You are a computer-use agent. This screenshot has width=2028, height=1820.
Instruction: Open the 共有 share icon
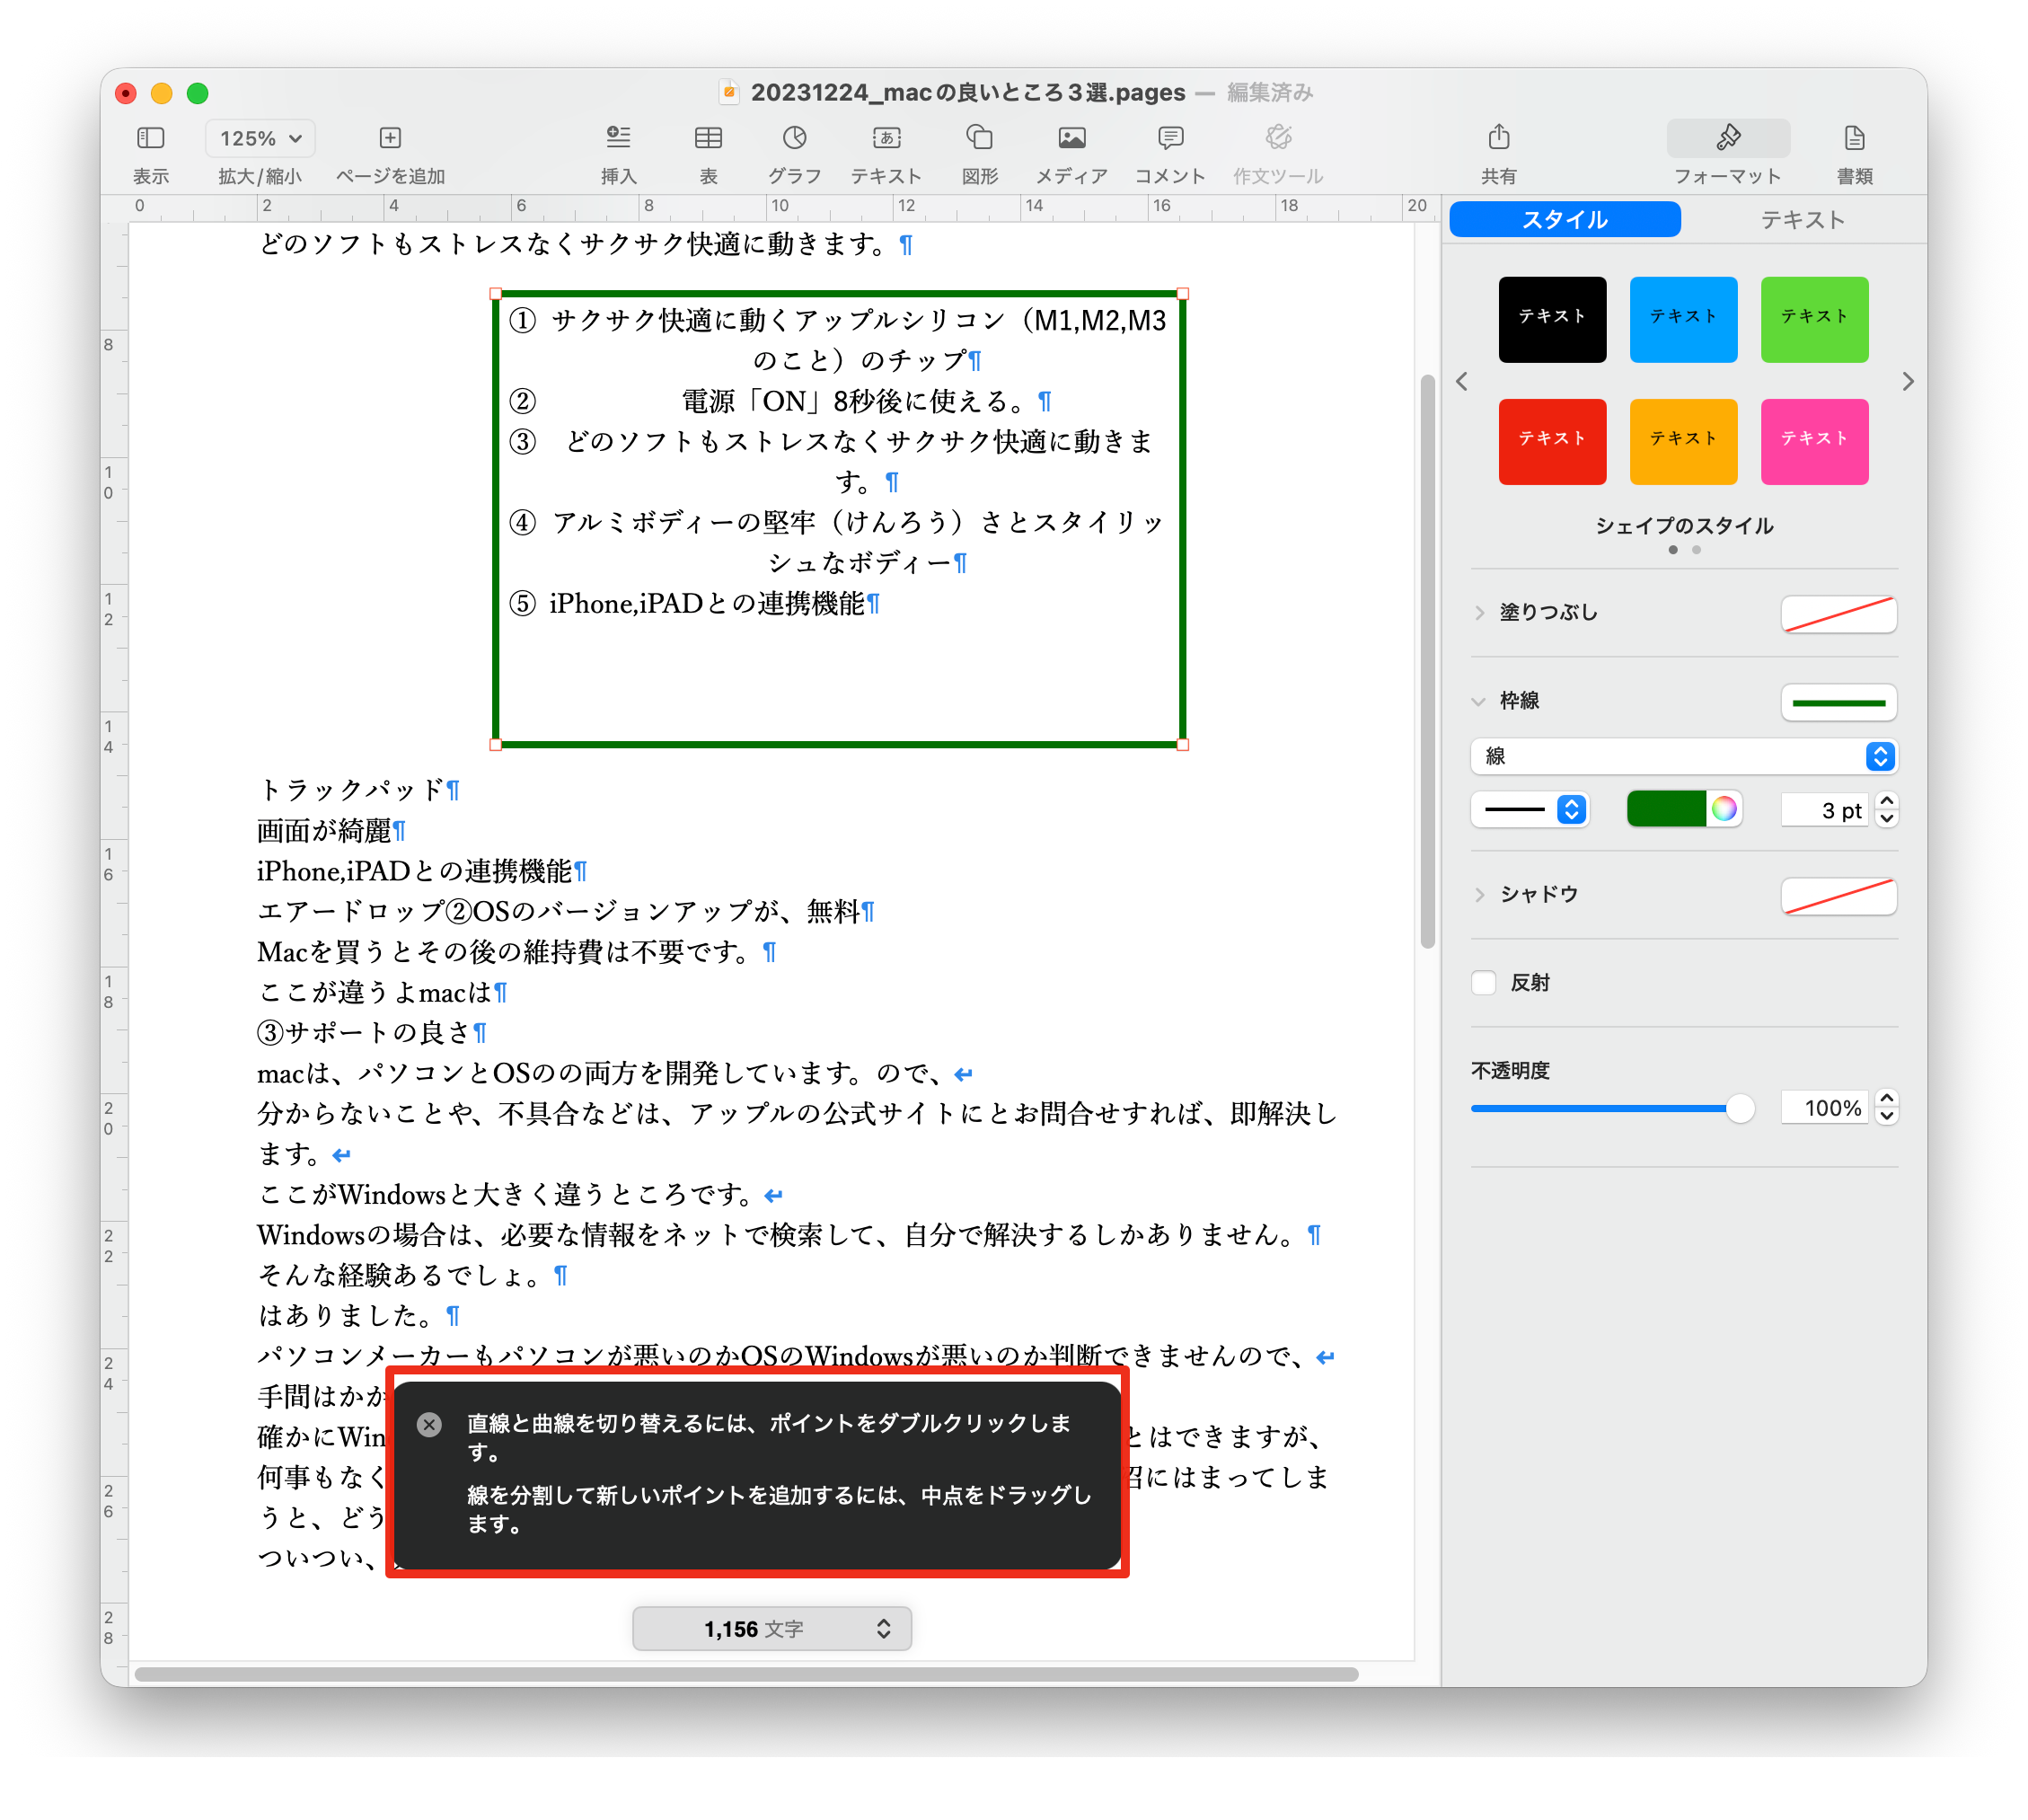1498,138
